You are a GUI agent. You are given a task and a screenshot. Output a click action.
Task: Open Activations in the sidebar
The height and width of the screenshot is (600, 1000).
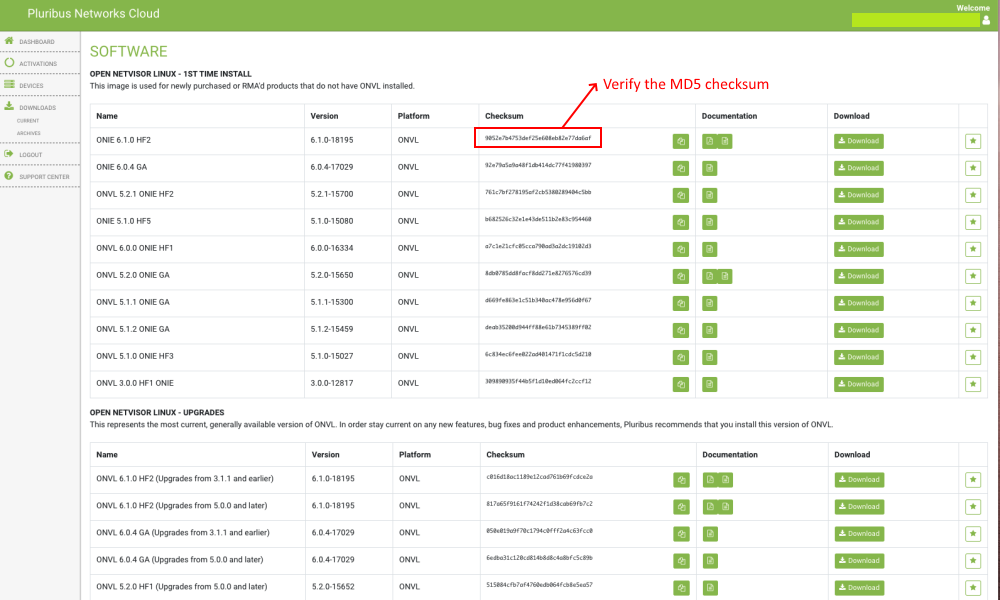click(x=38, y=64)
